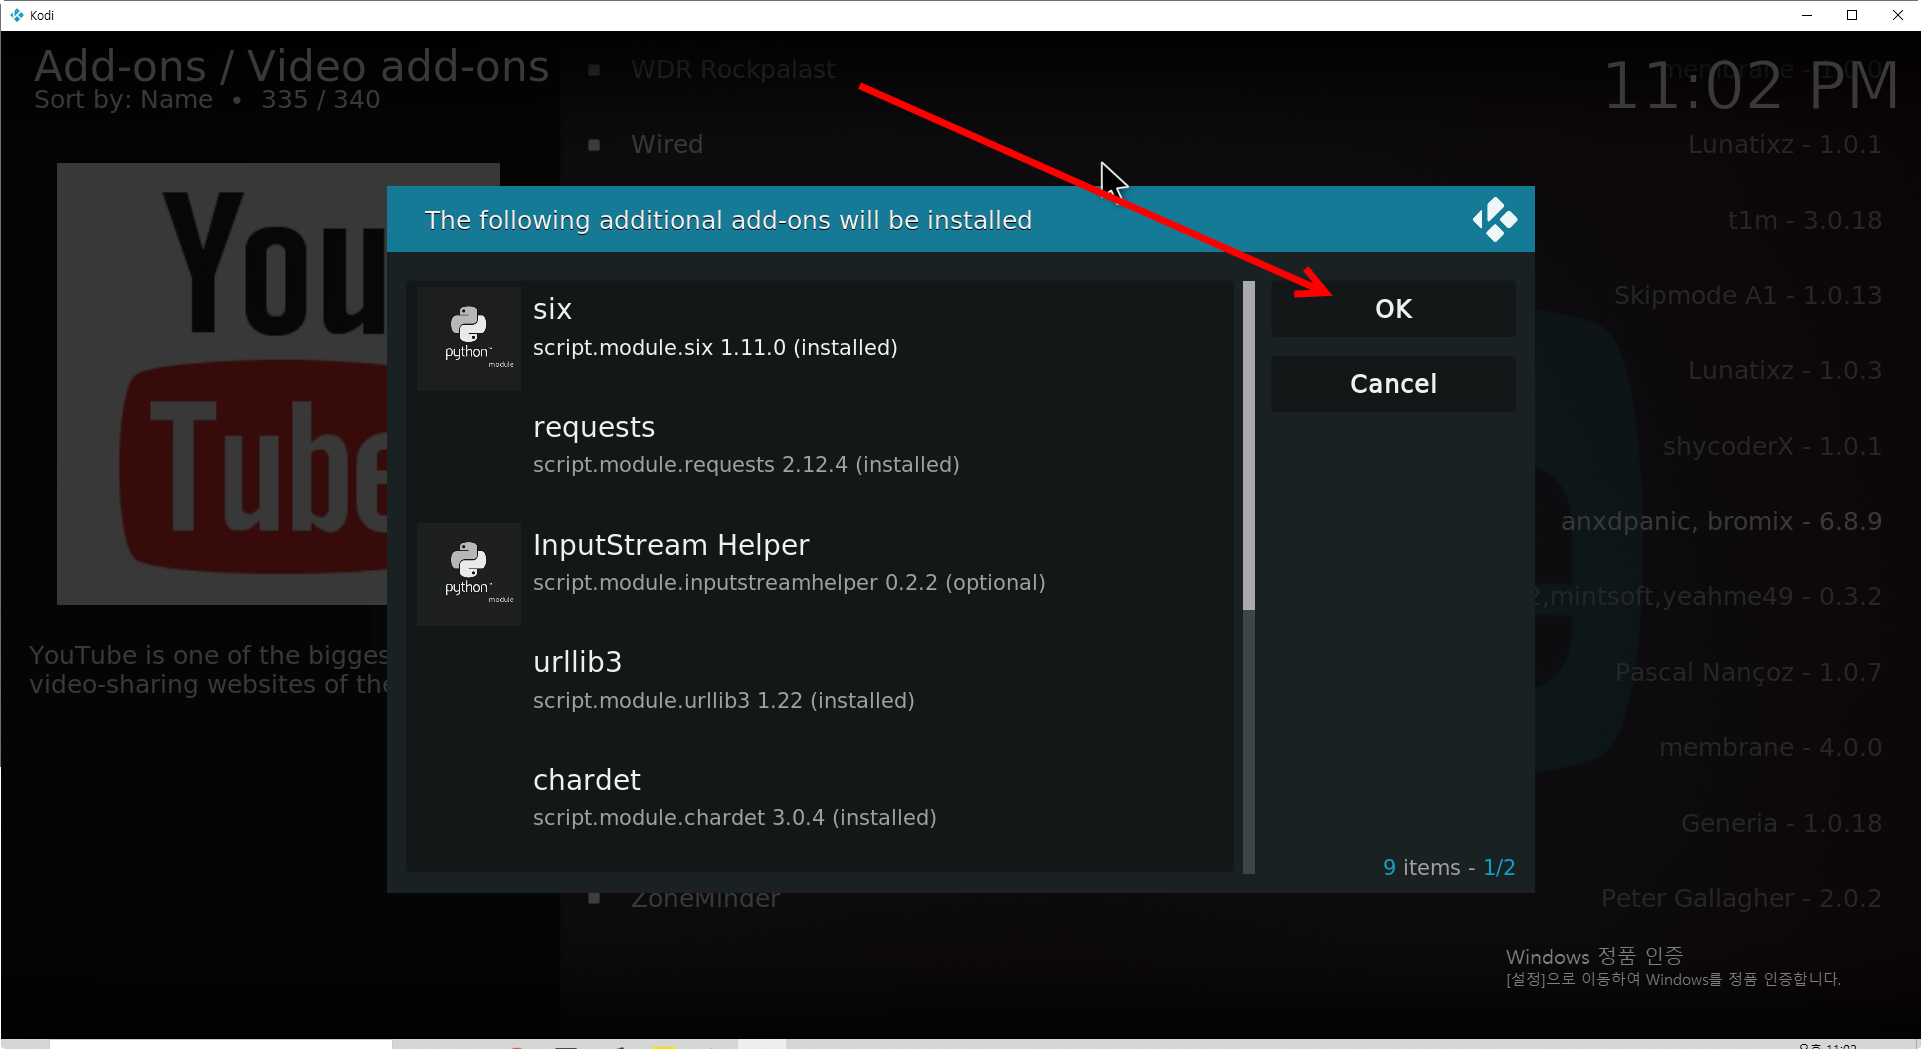Maximize the Kodi window
This screenshot has height=1049, width=1921.
click(1852, 15)
